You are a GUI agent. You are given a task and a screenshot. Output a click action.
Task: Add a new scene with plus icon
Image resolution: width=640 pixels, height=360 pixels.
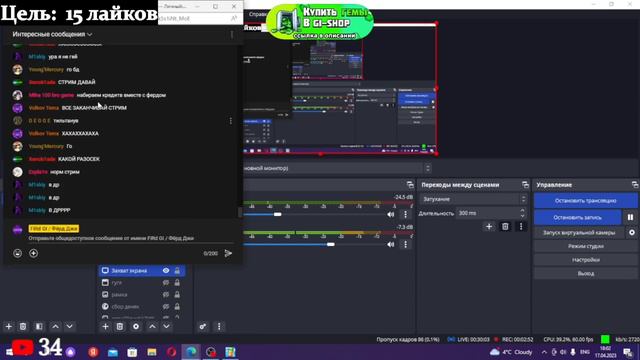pos(9,327)
